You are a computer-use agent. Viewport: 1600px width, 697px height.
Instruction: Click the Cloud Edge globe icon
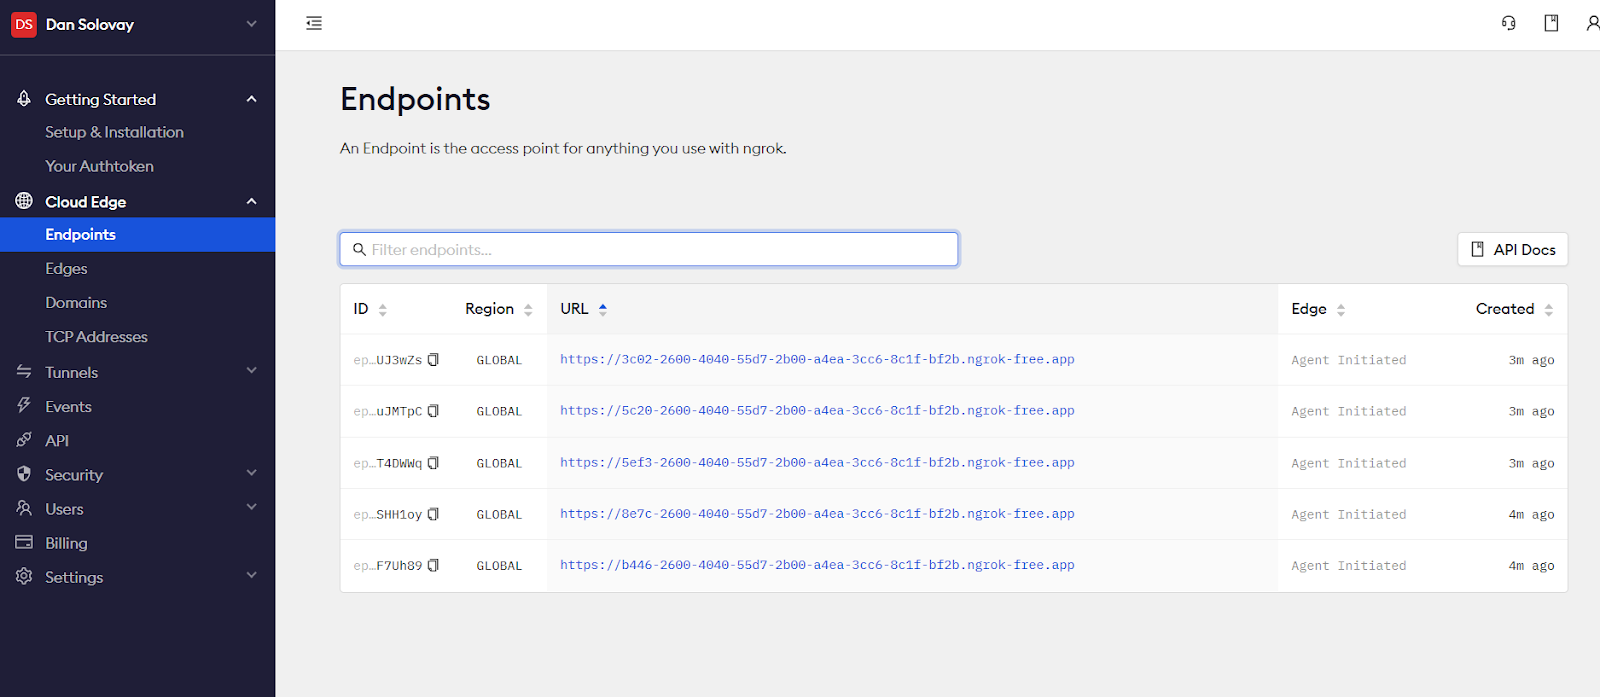pos(24,201)
